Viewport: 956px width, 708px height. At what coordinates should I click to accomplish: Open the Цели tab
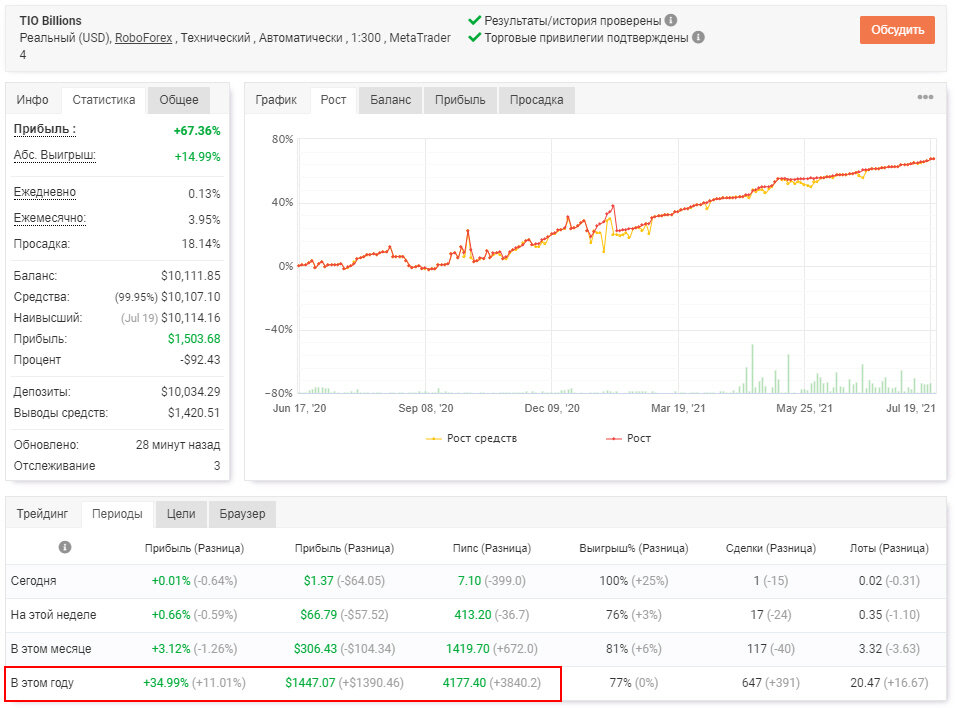[x=181, y=514]
